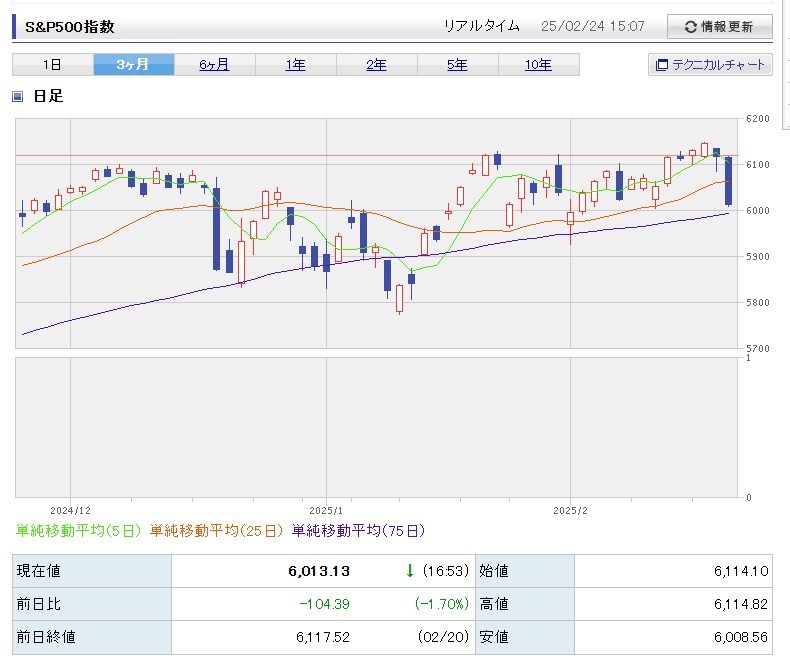Show the 1年 chart range
790x668 pixels.
coord(295,65)
